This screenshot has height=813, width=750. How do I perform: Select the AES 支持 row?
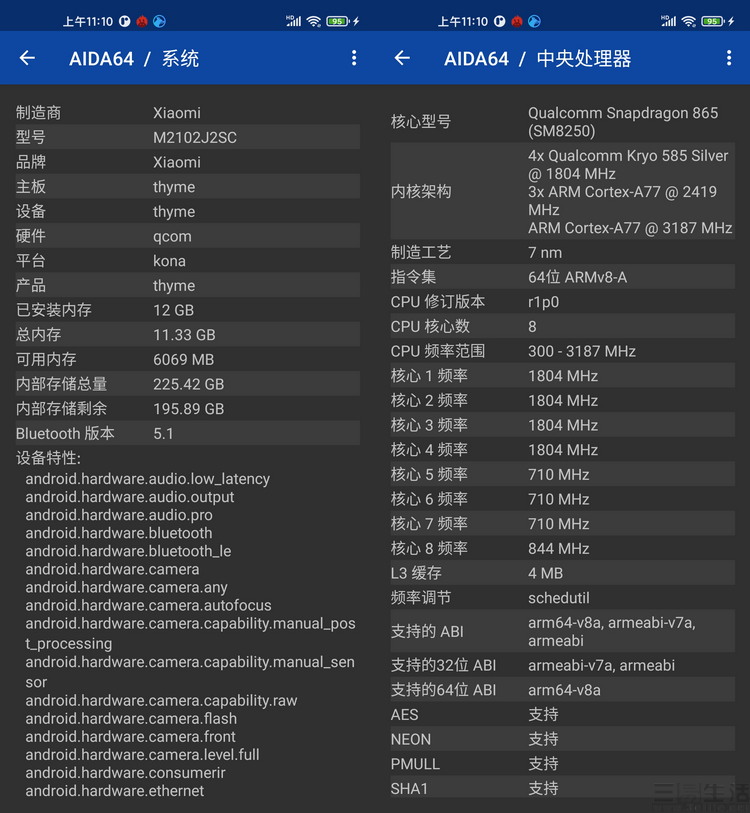[563, 714]
